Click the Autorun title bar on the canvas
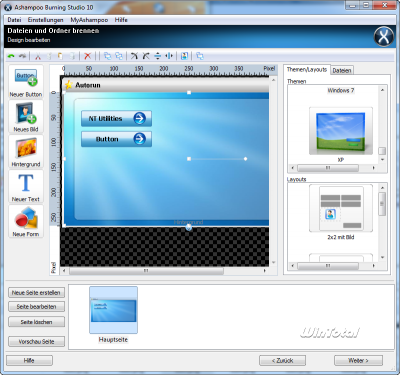 pos(166,85)
